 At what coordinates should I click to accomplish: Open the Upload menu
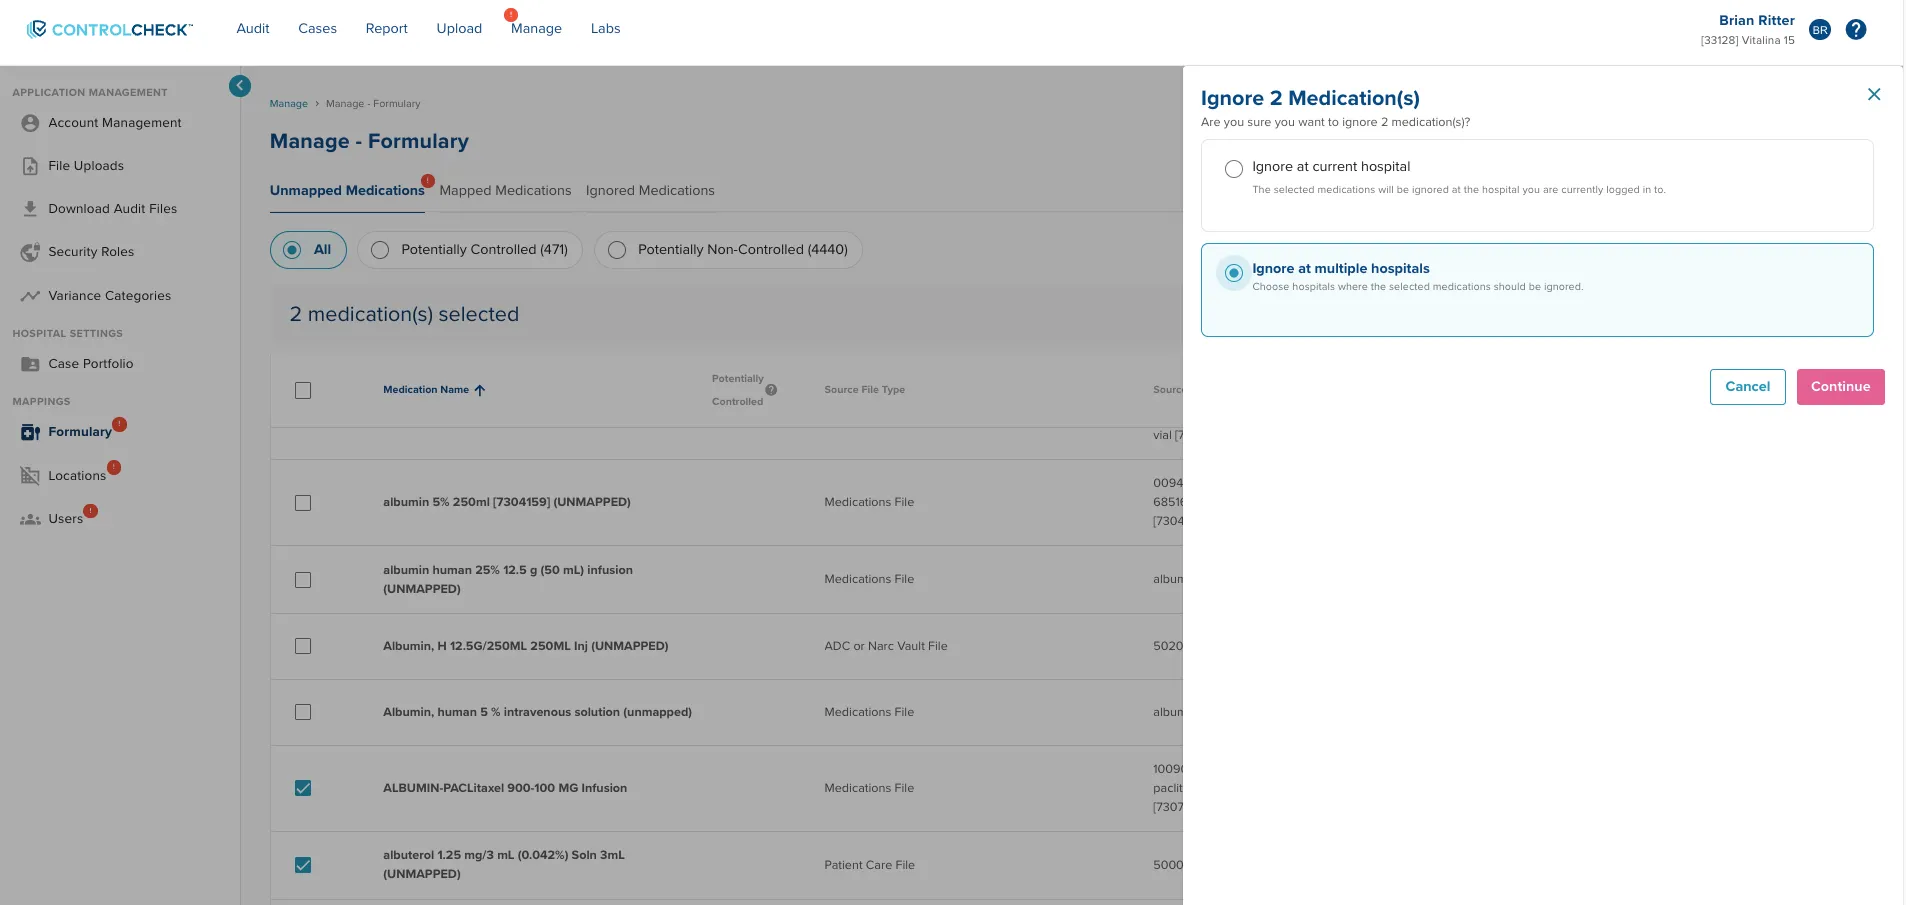(459, 29)
